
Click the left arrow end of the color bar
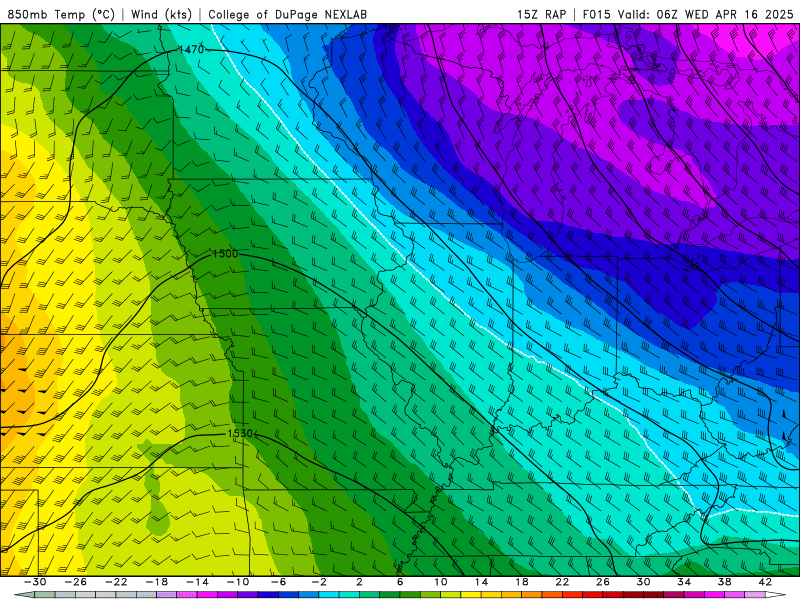coord(24,595)
